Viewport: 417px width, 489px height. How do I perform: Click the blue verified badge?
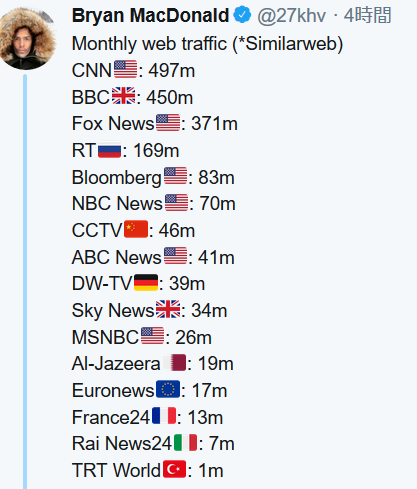242,15
